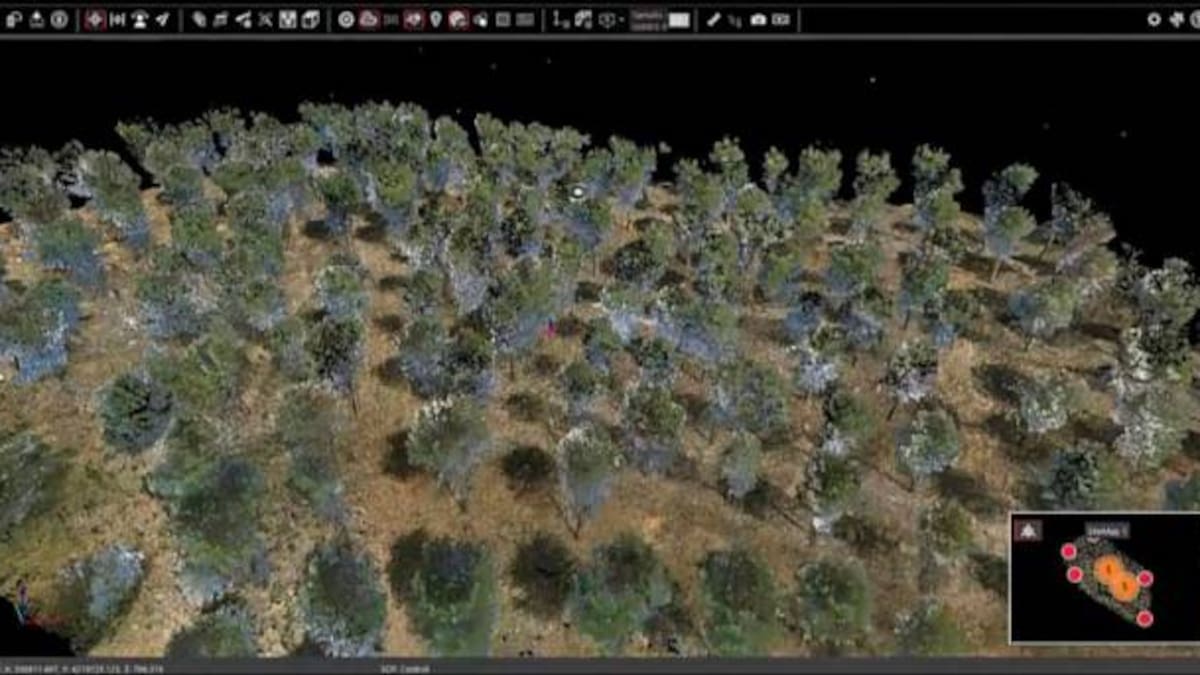Click the point-to-point distance icon
The image size is (1200, 675).
[x=736, y=19]
